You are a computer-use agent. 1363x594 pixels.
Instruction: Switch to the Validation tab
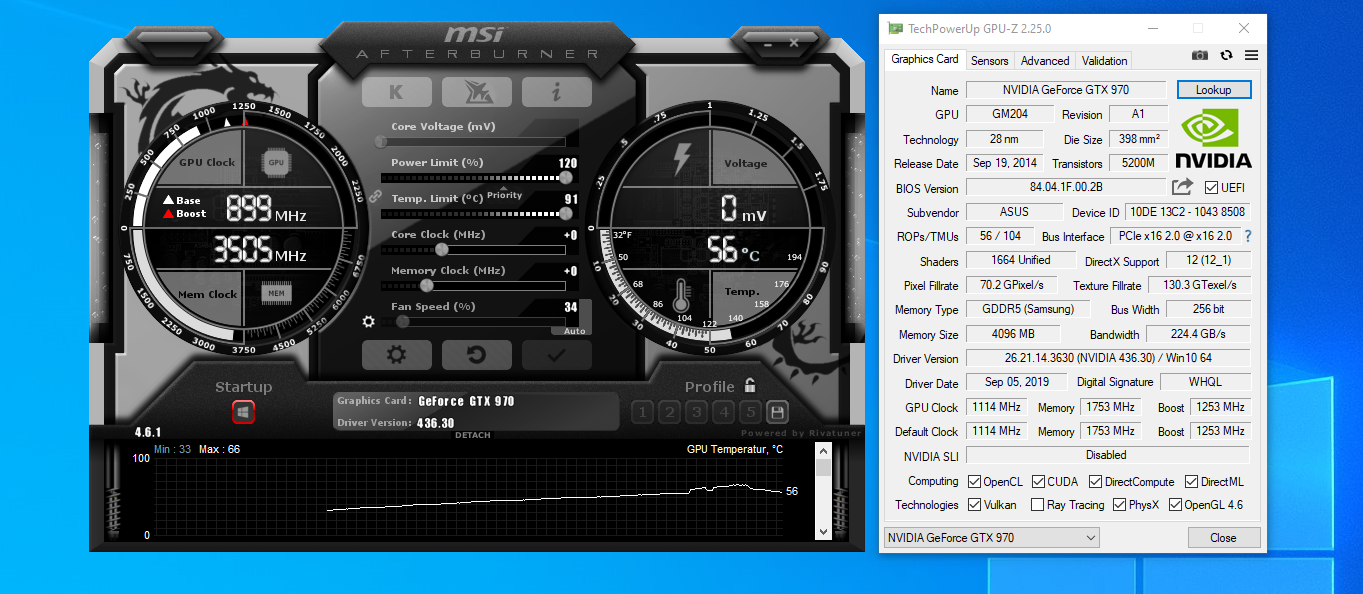(x=1104, y=61)
